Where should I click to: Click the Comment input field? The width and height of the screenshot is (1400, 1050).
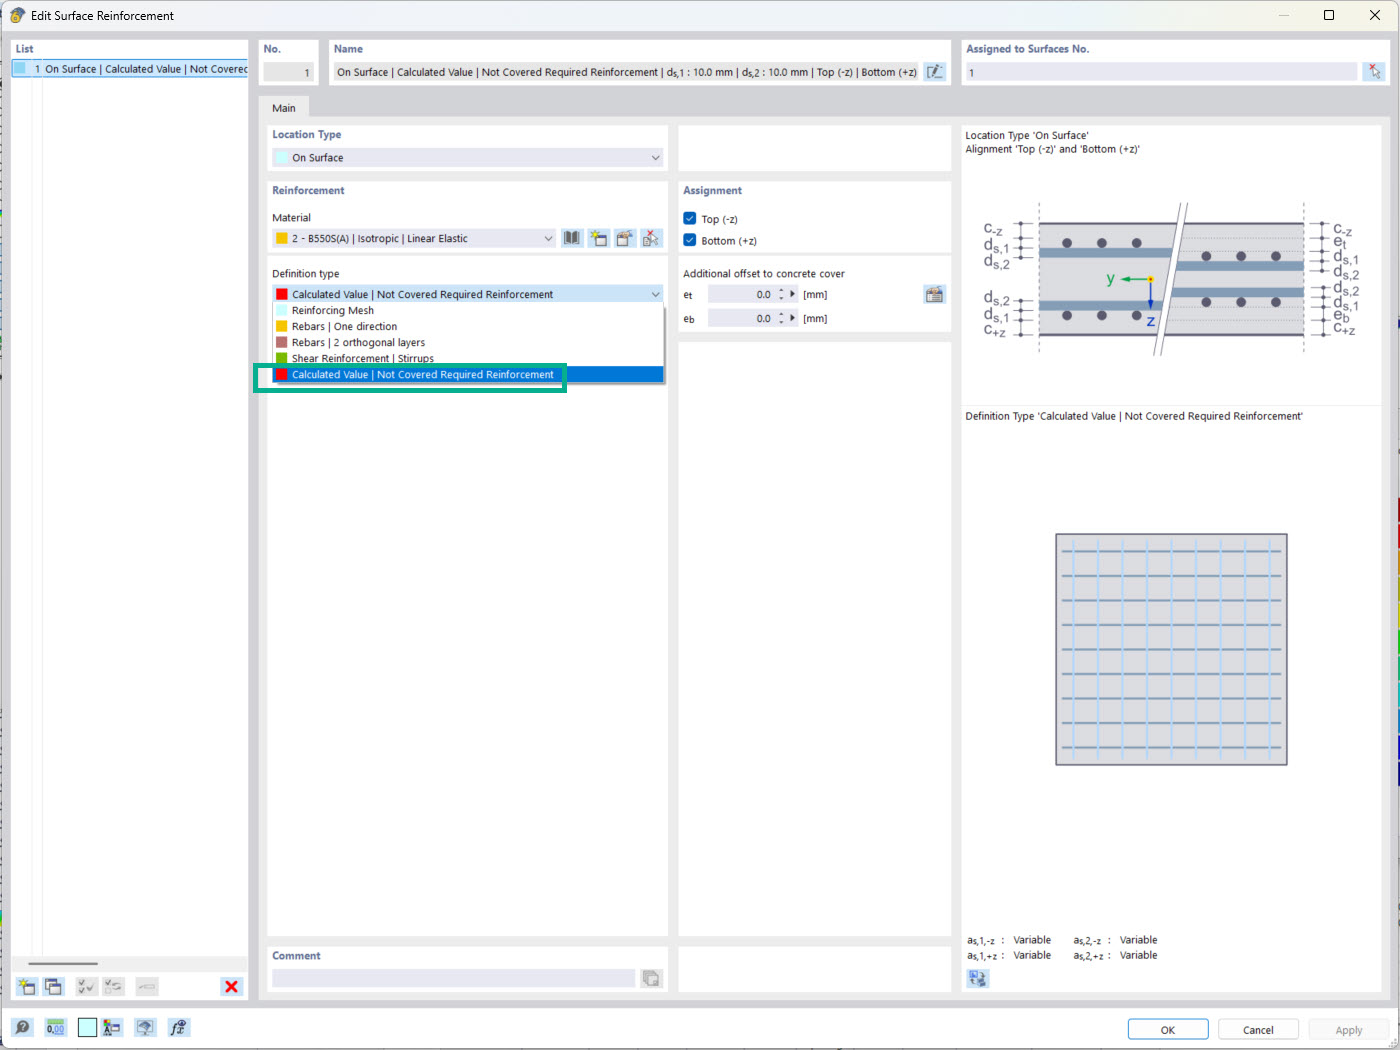[454, 978]
